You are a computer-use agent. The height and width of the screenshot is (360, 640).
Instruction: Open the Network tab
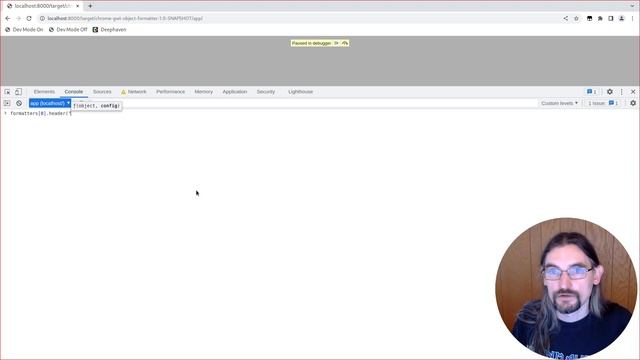point(134,92)
